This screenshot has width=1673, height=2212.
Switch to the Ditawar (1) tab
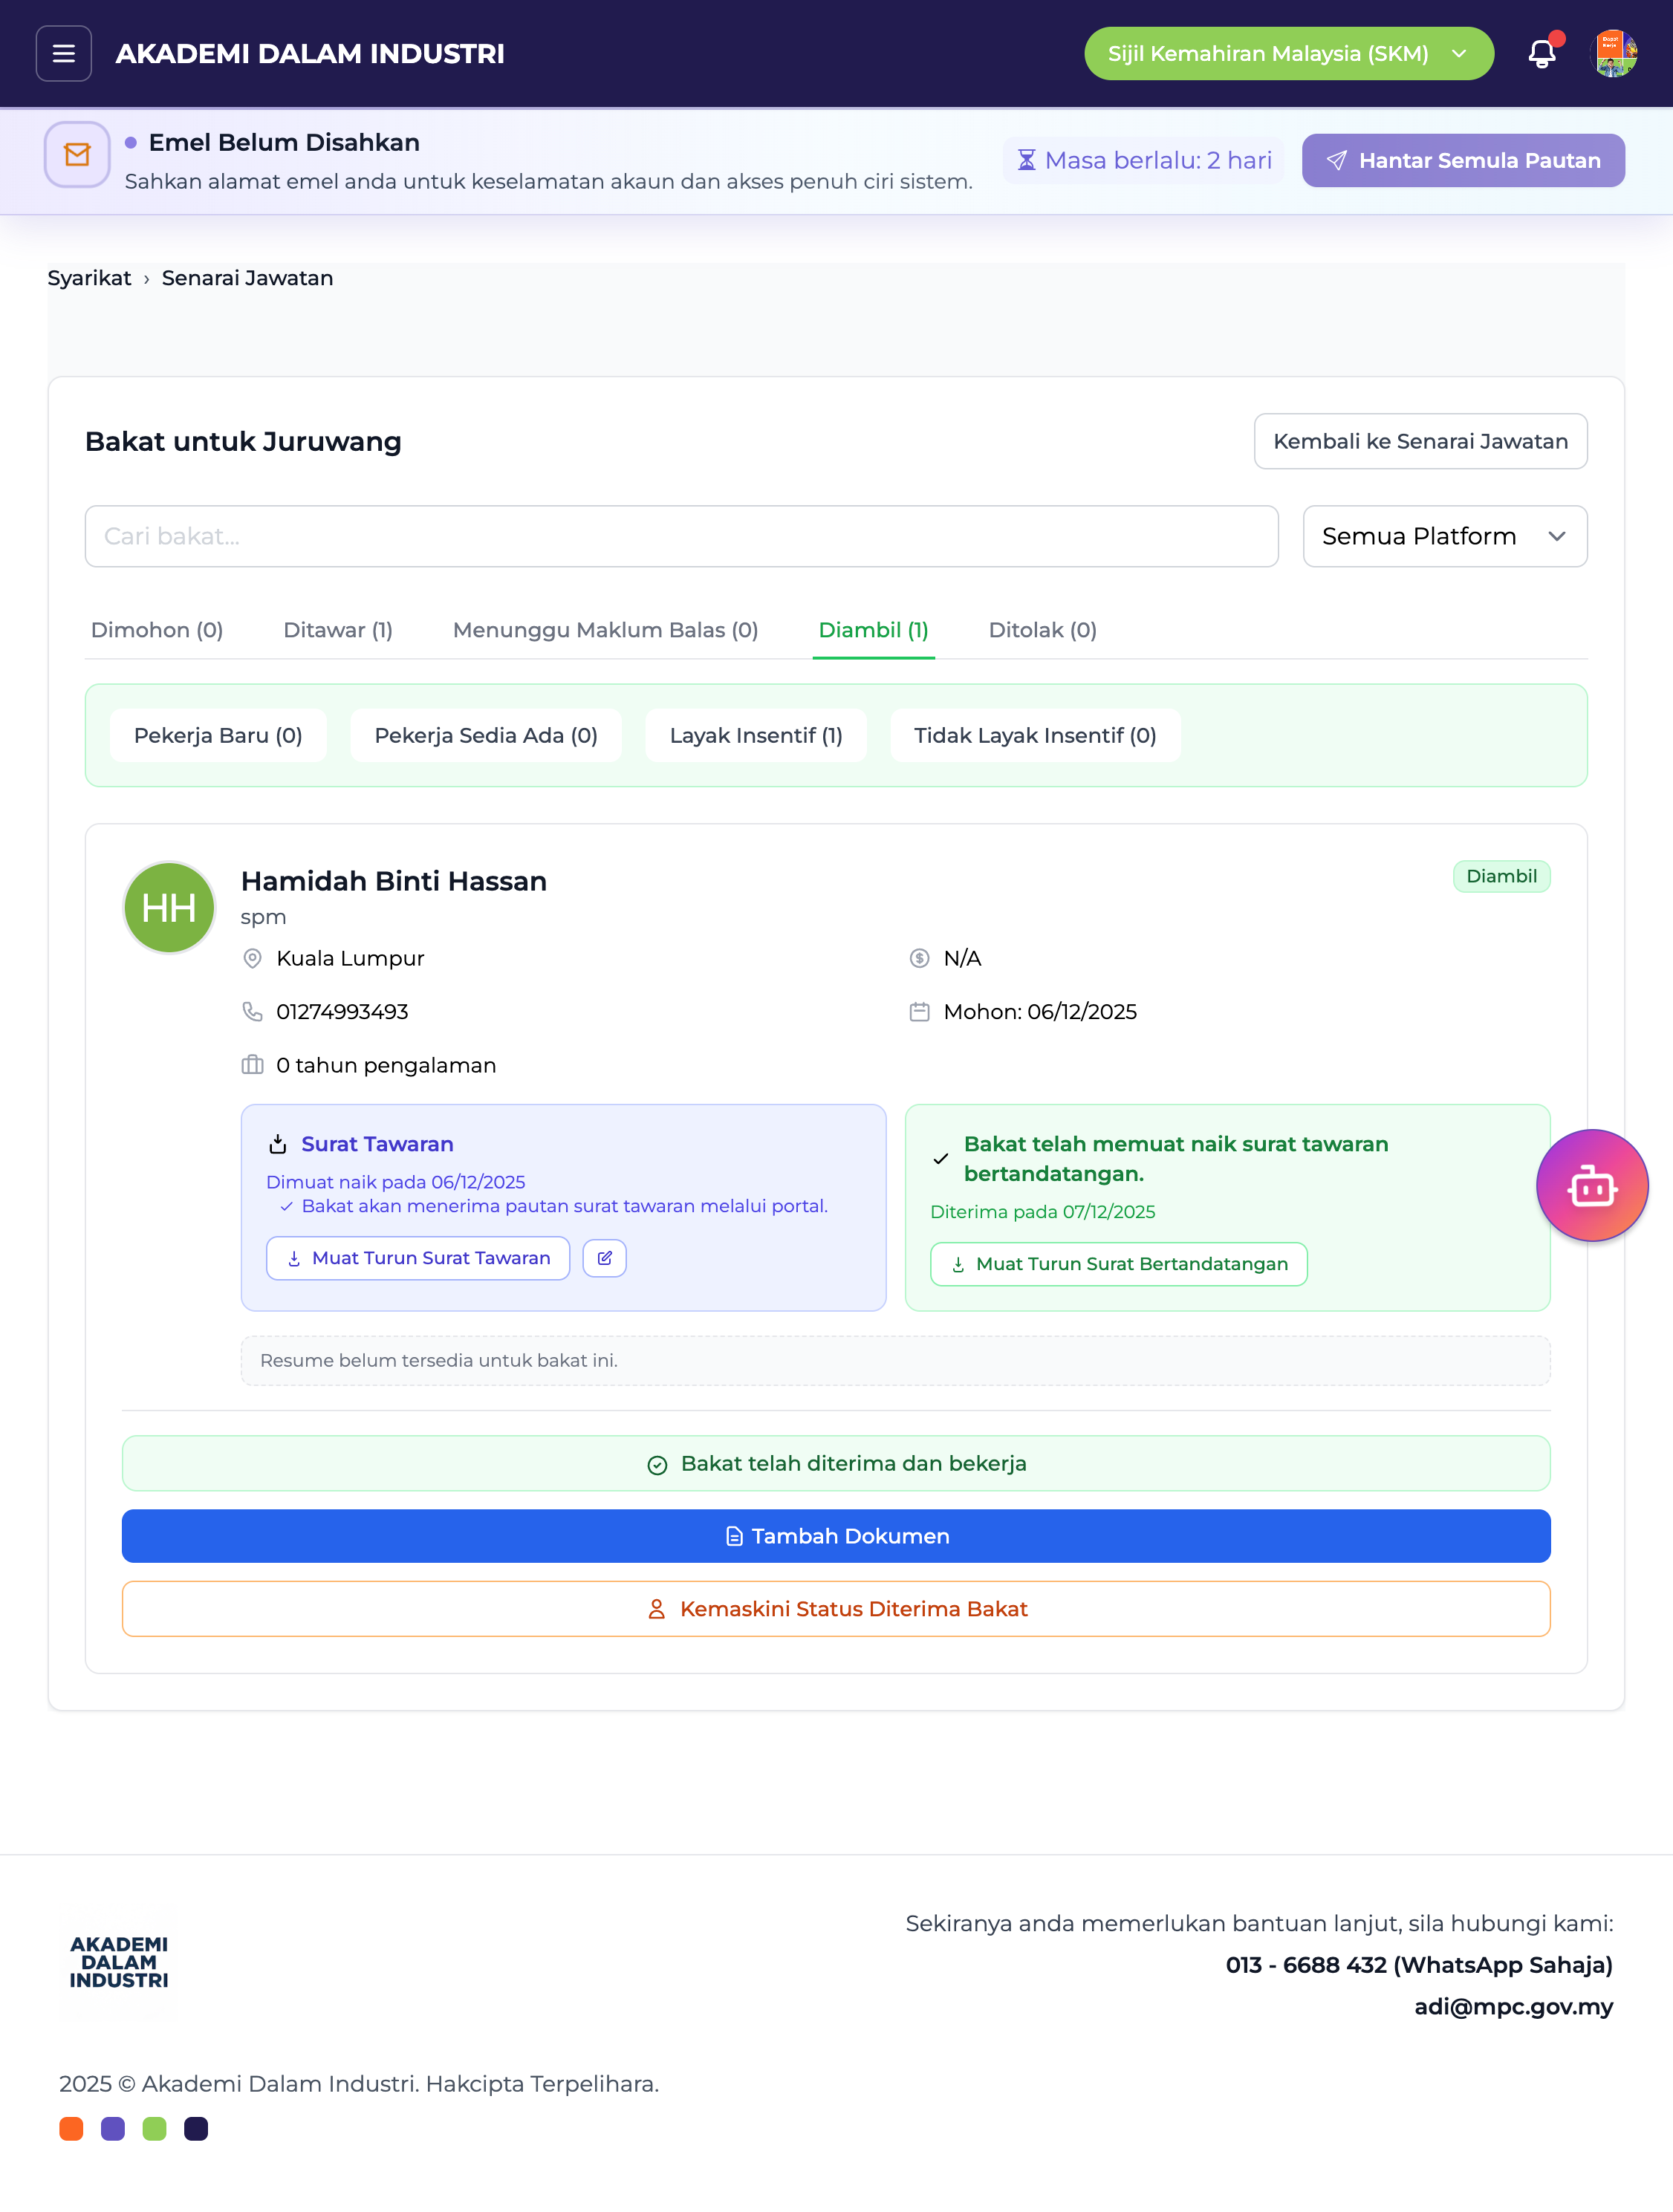[338, 630]
